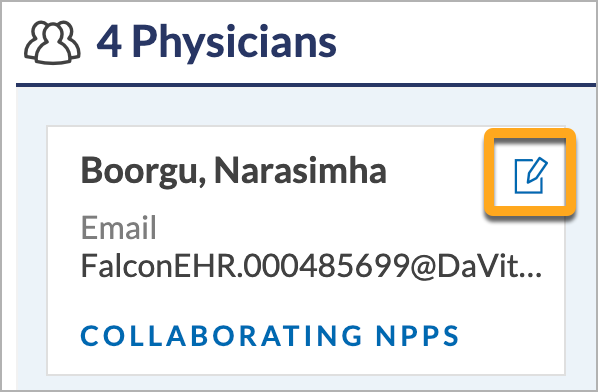Click the 'NPPS' word in blue link
598x392 pixels.
[x=418, y=336]
